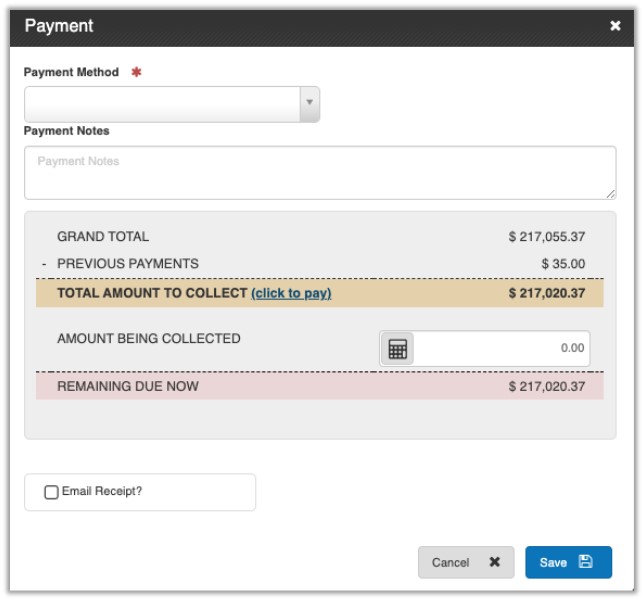The width and height of the screenshot is (644, 601).
Task: Click the Previous Payments amount $35.00
Action: [x=563, y=264]
